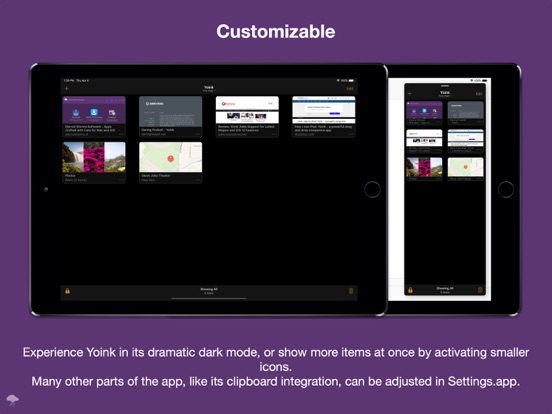
Task: Tap the plus icon in the slide-over Yoink panel
Action: [410, 94]
